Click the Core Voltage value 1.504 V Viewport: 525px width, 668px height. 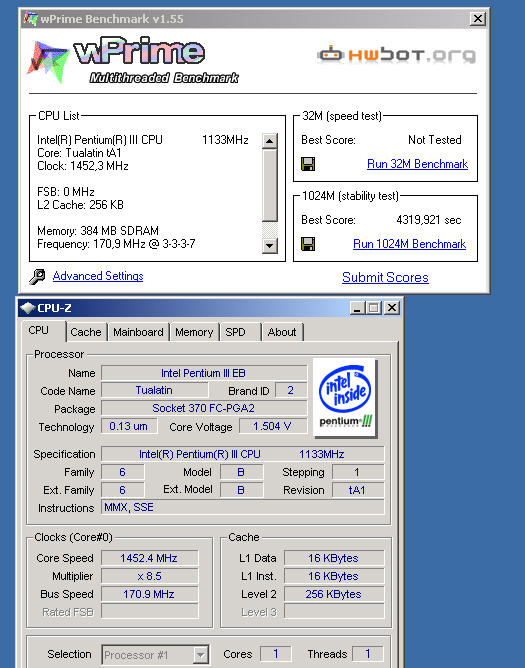(273, 426)
